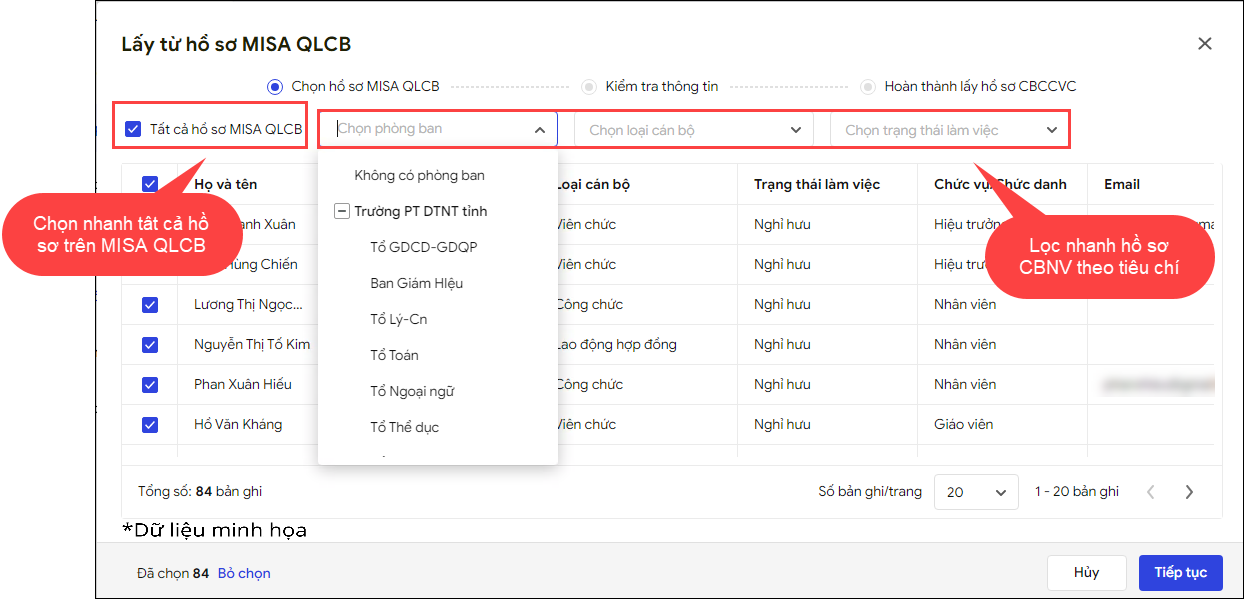Select Tổ Toán from department list
Viewport: 1244px width, 599px height.
pos(394,355)
